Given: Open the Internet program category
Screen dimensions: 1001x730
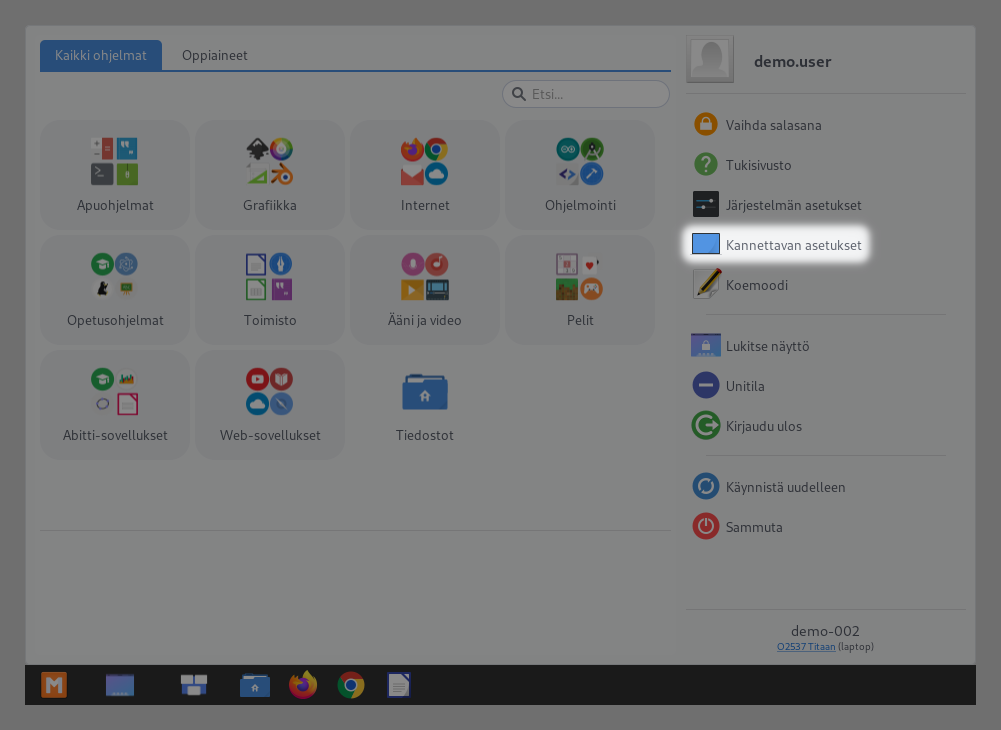Looking at the screenshot, I should pyautogui.click(x=425, y=175).
